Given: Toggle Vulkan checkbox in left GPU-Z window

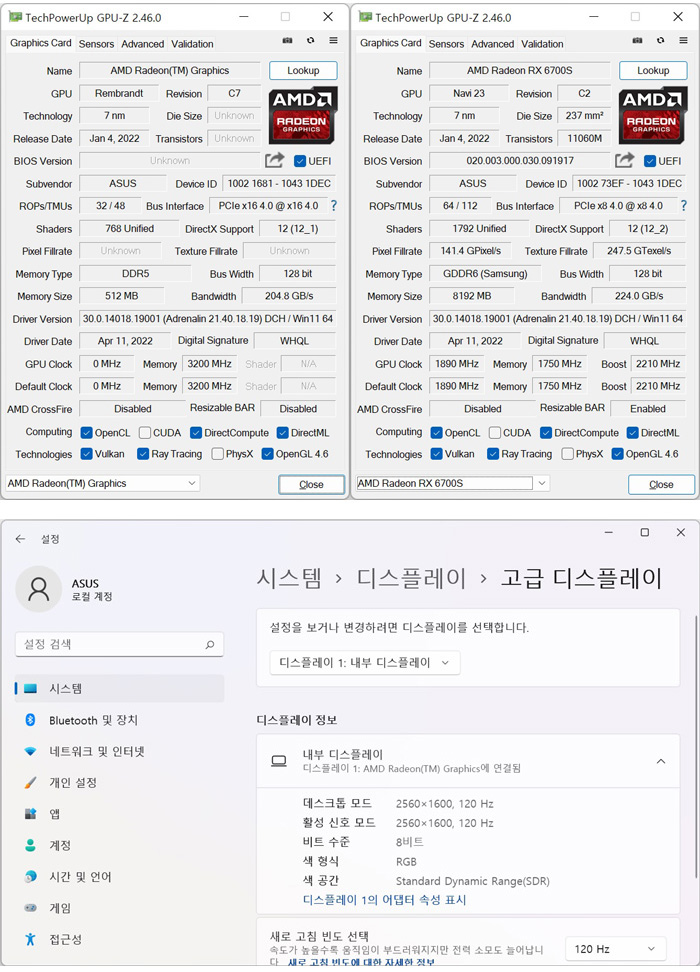Looking at the screenshot, I should pos(87,454).
